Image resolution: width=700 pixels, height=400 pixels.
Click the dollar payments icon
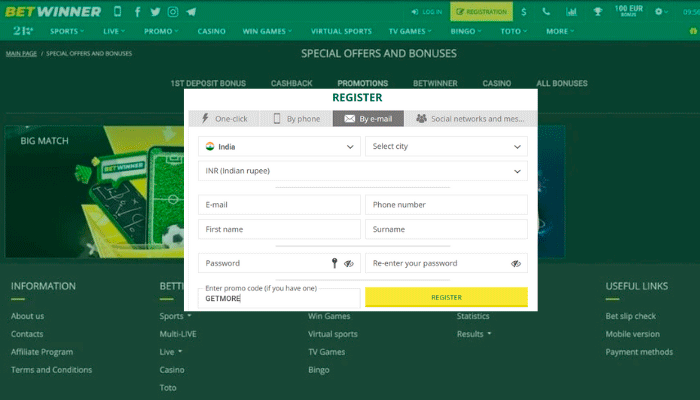[x=524, y=12]
